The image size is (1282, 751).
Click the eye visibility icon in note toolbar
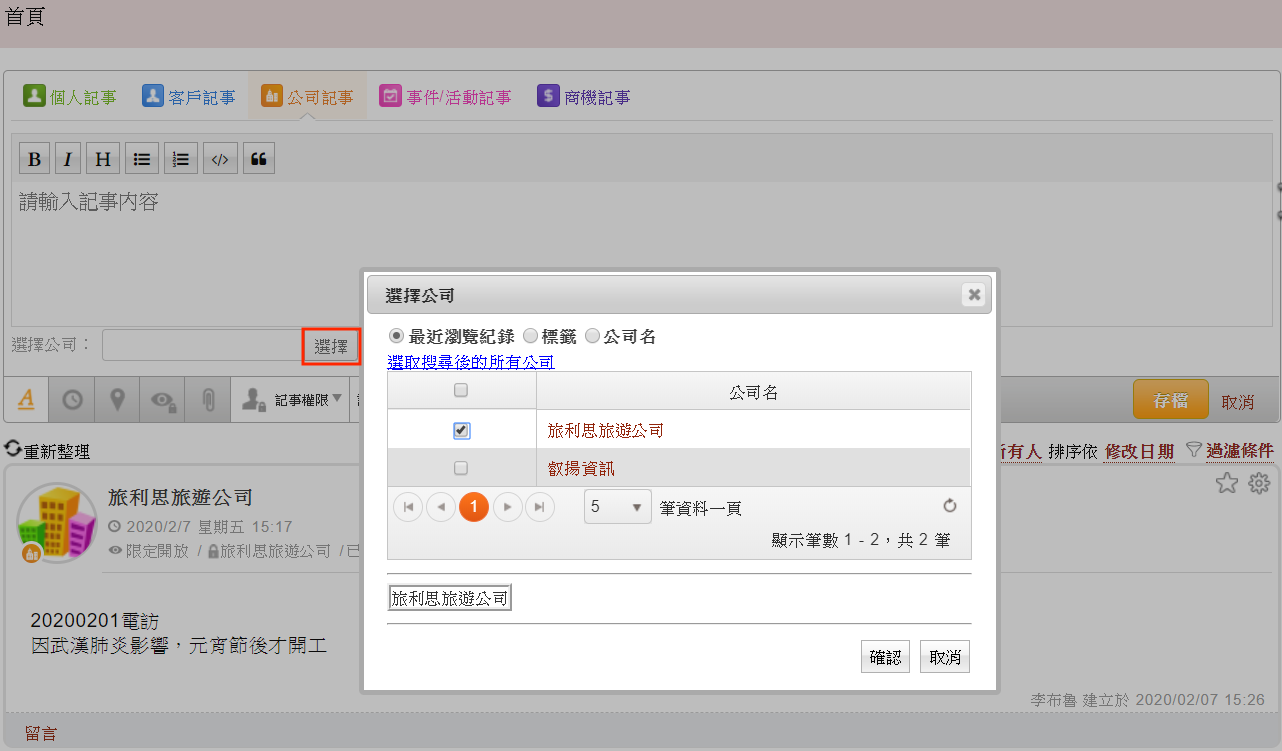tap(162, 399)
